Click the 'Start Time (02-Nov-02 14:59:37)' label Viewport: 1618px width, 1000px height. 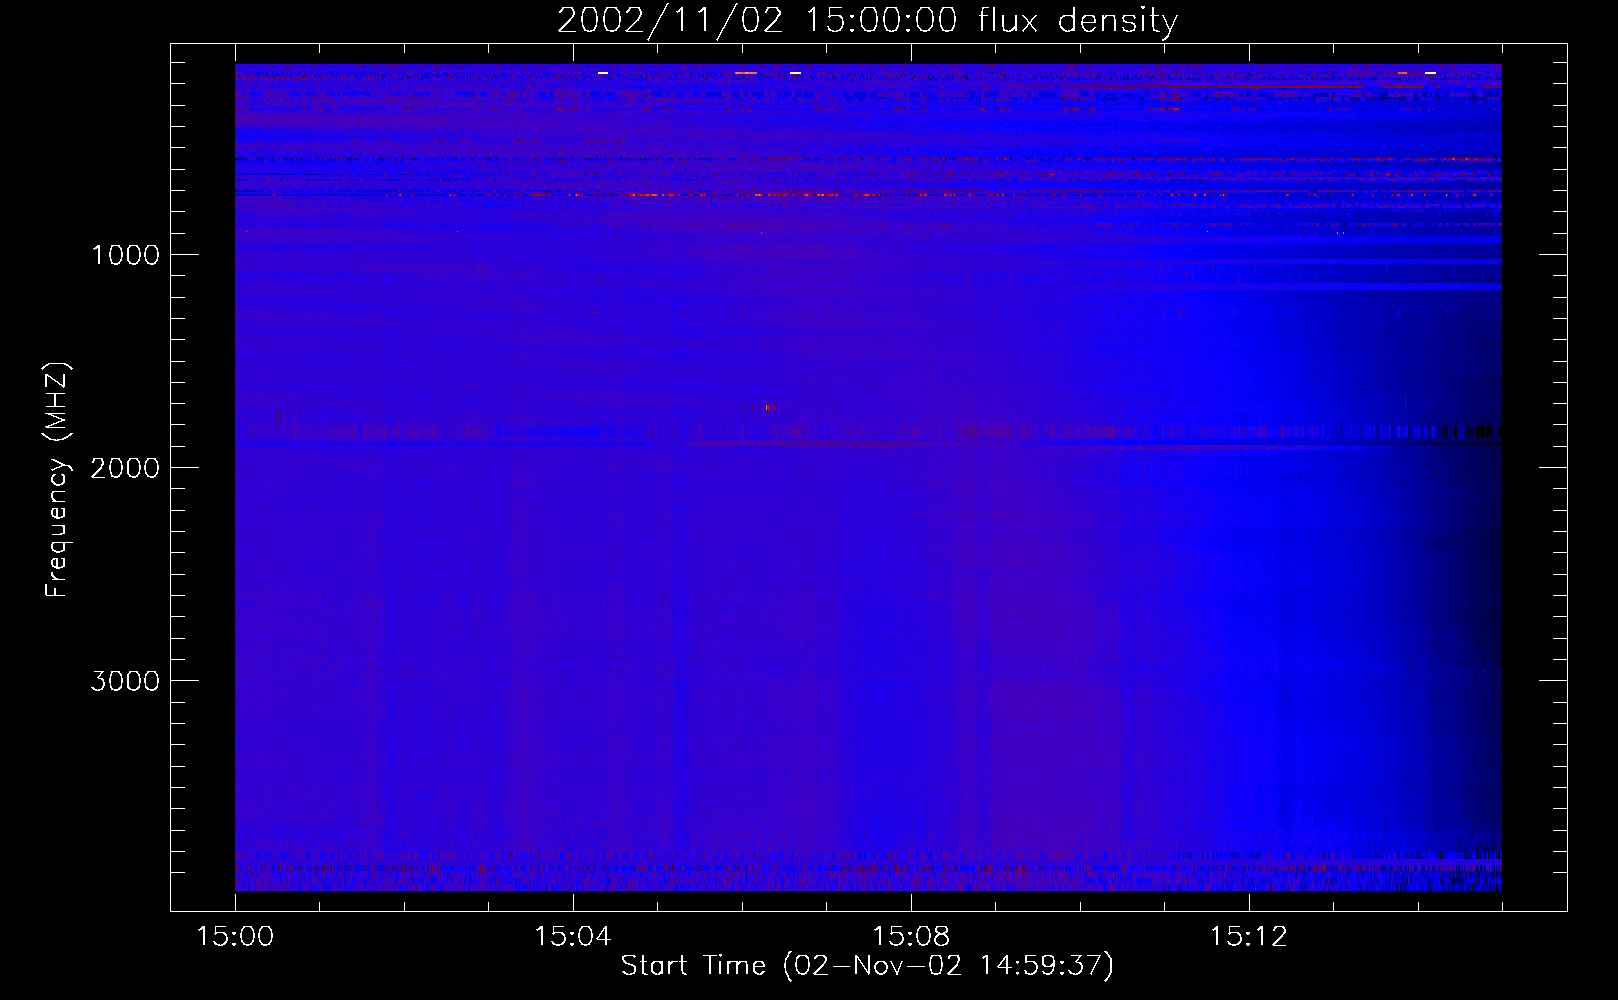(x=867, y=966)
